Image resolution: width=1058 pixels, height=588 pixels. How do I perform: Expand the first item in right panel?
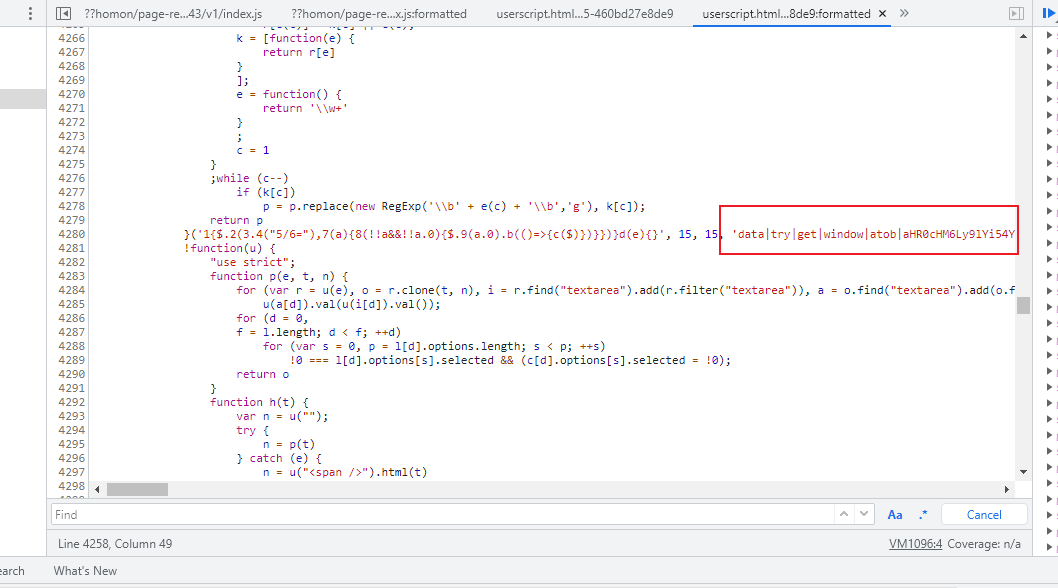1050,36
